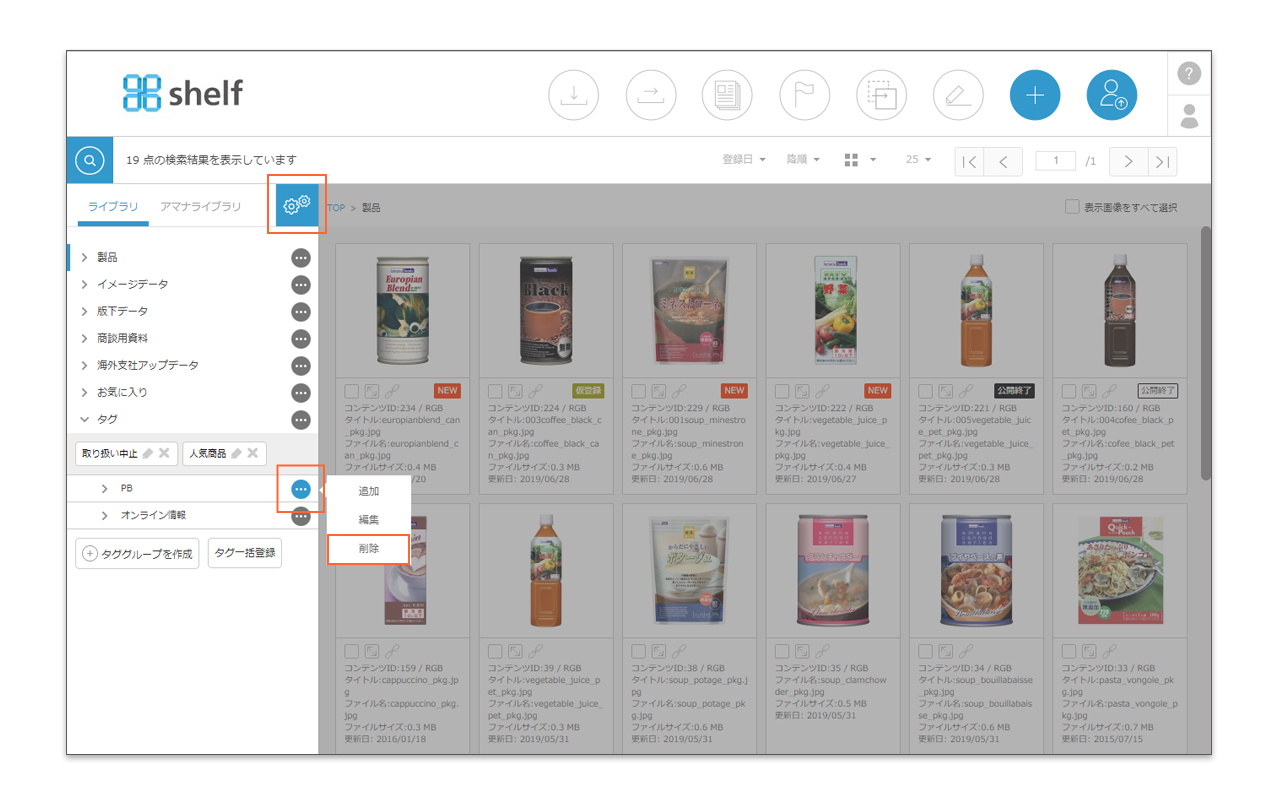The width and height of the screenshot is (1280, 800).
Task: Click the タググループを作成 button
Action: coord(138,553)
